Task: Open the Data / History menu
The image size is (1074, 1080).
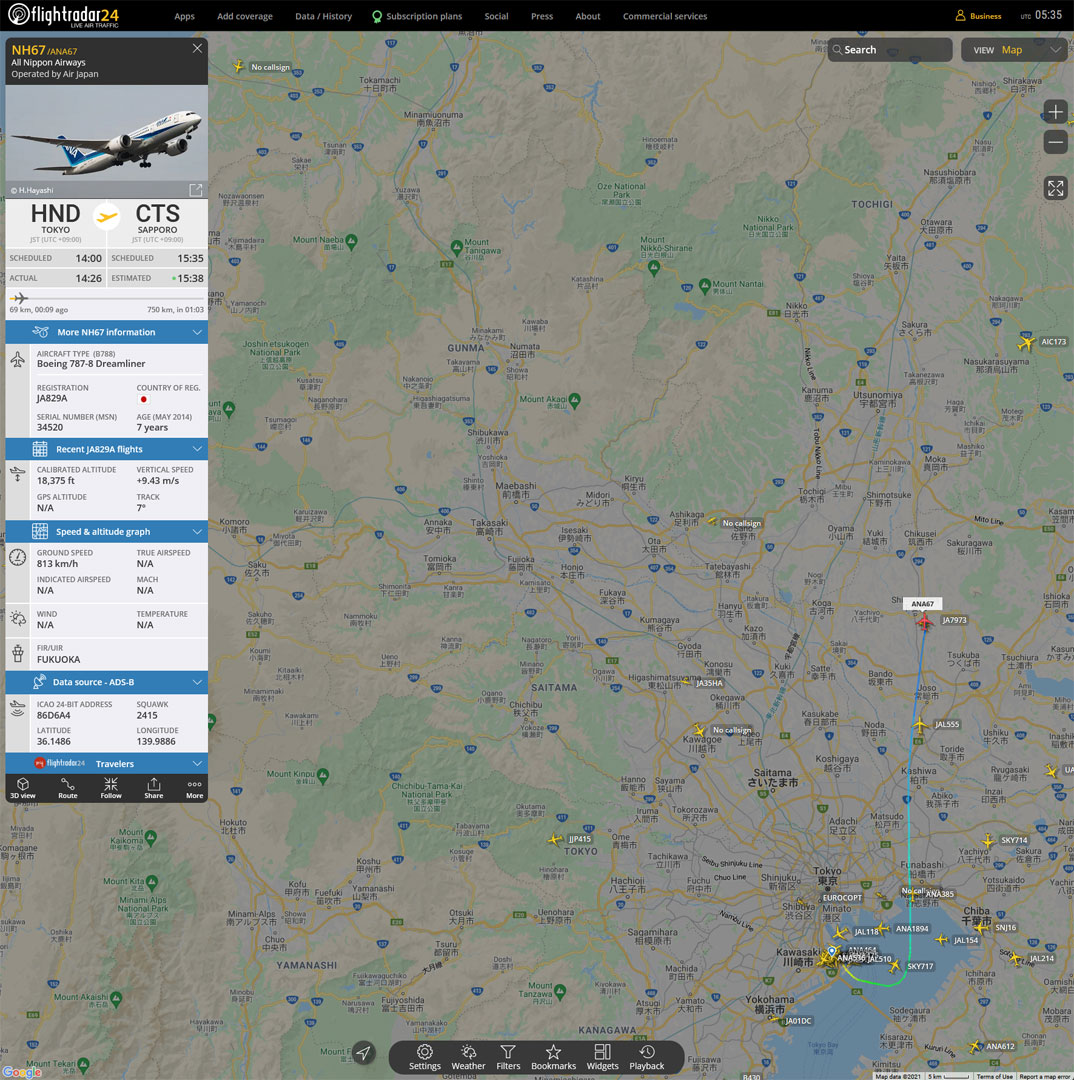Action: click(323, 16)
